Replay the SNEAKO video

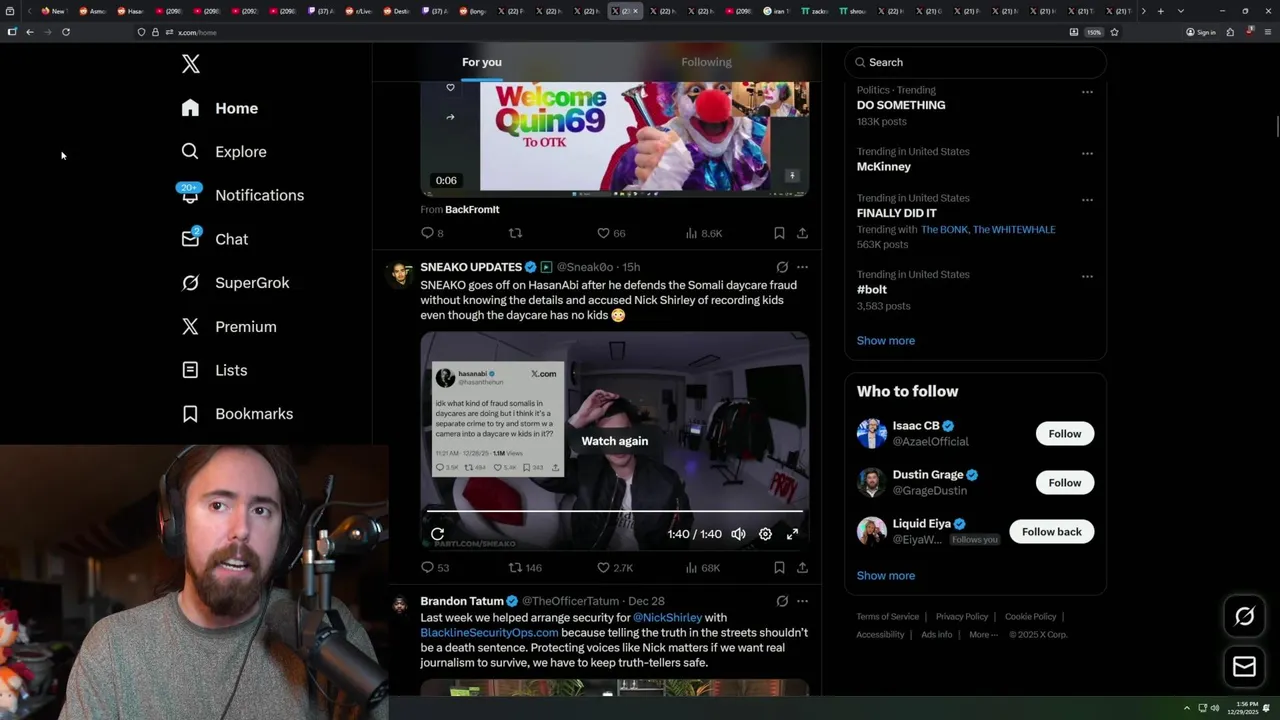438,534
